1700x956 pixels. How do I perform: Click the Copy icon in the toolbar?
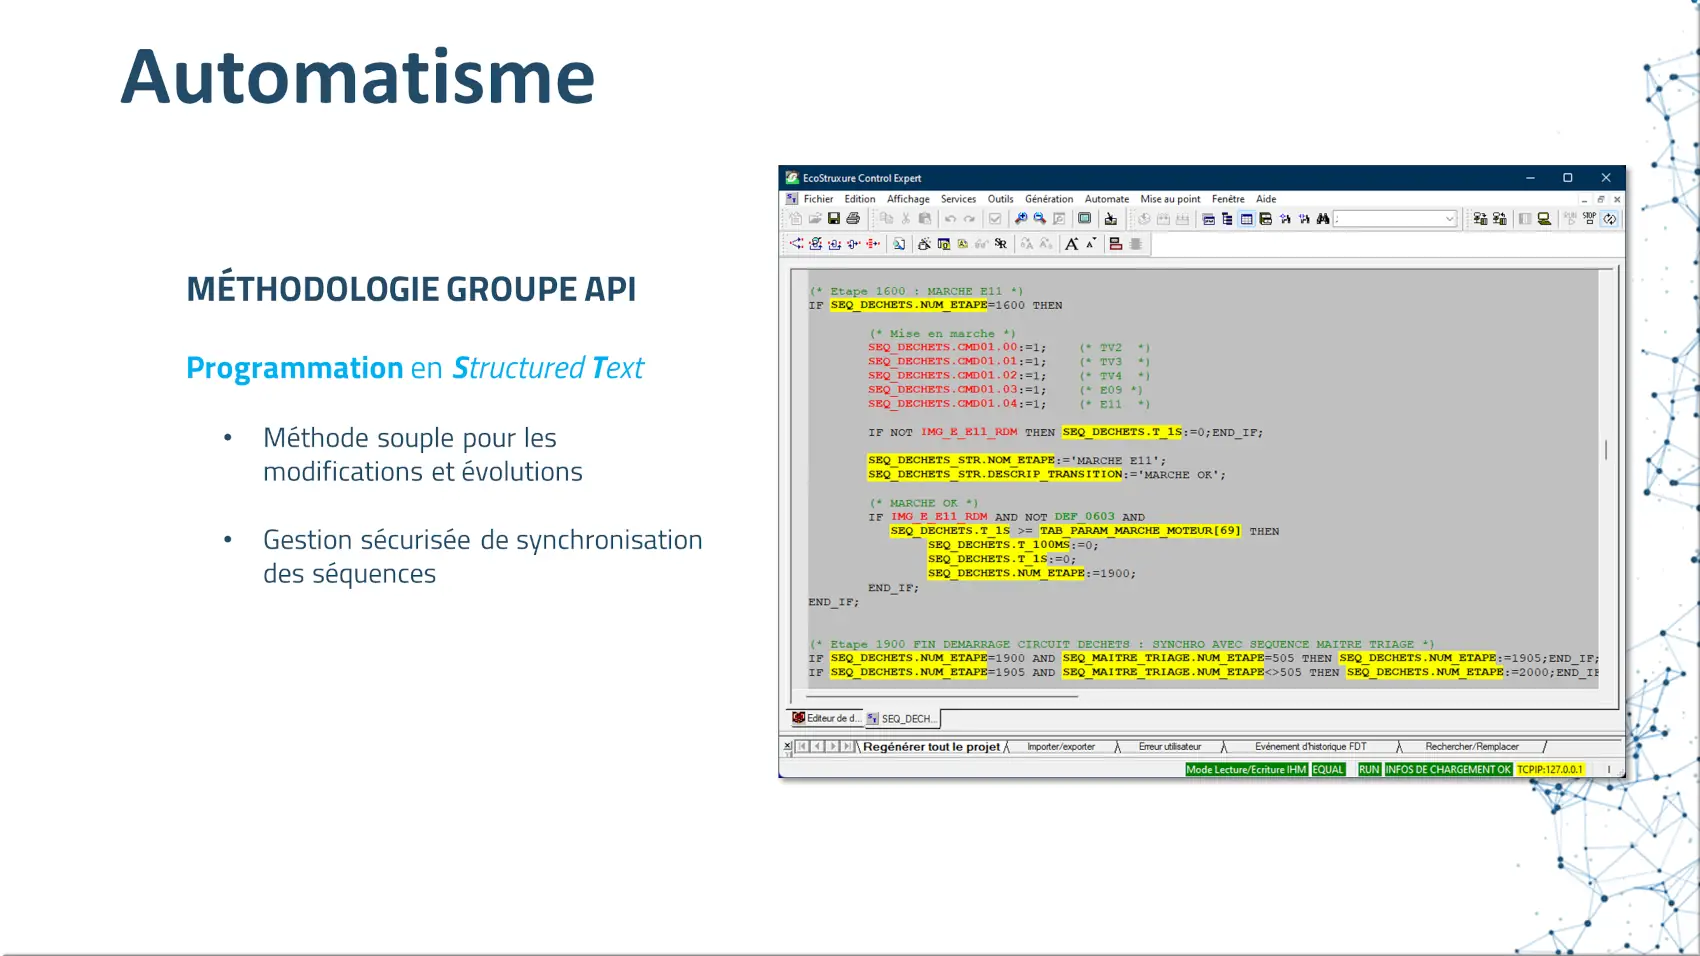point(886,219)
